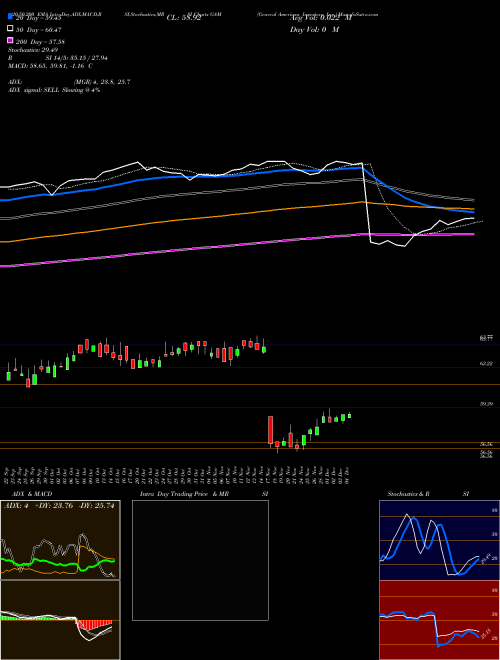Select the '50 Day - 60.47' legend text

(39, 30)
